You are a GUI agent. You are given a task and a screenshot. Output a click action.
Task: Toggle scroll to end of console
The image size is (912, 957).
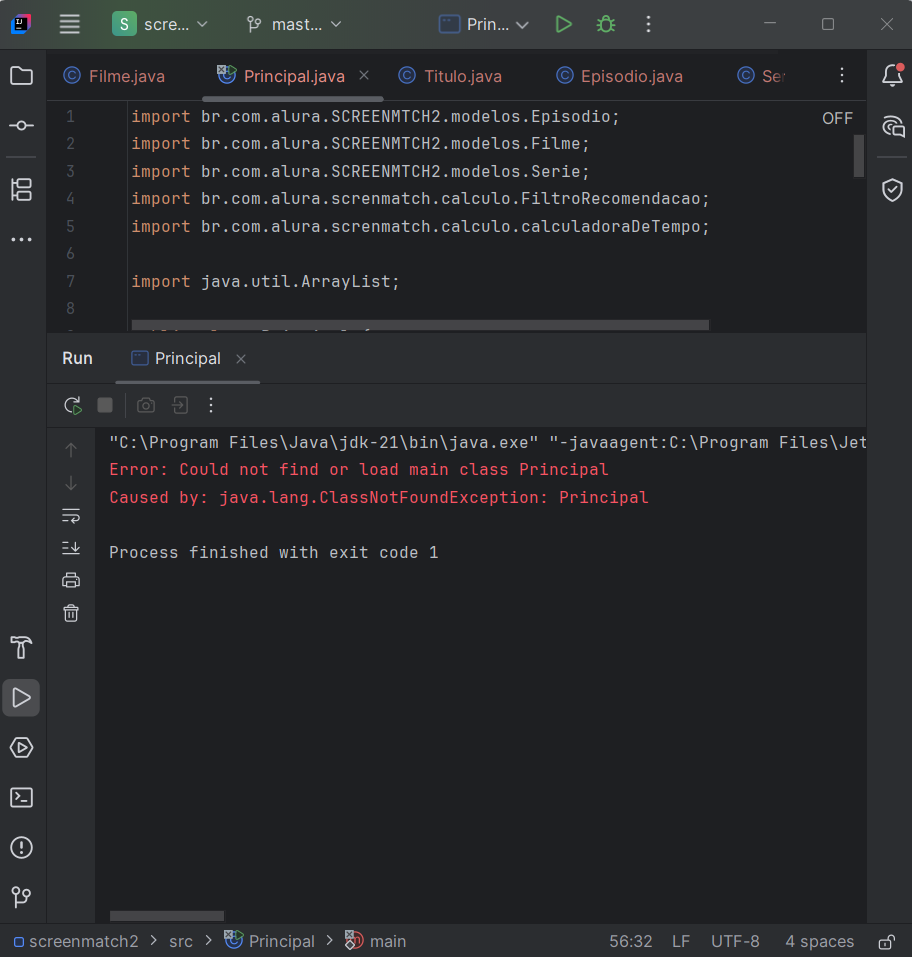(x=71, y=548)
